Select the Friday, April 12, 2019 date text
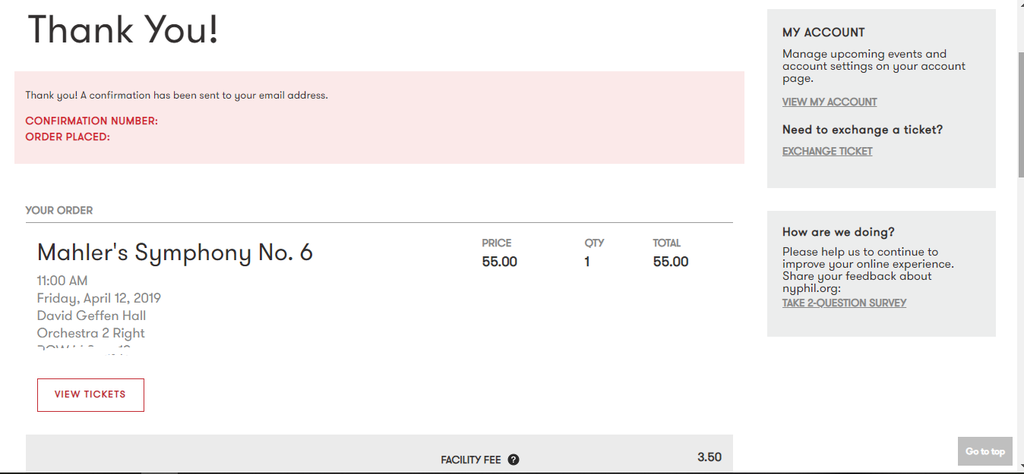This screenshot has width=1024, height=474. click(99, 298)
